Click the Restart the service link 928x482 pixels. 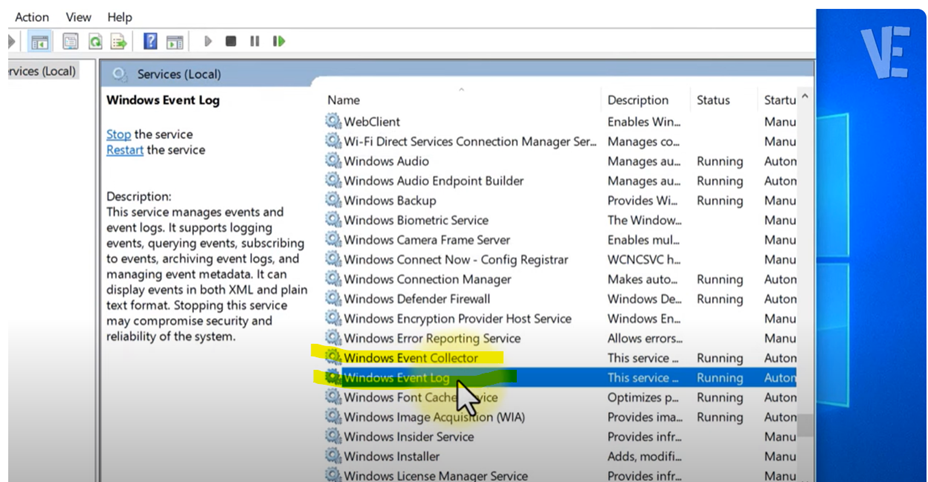[x=124, y=150]
